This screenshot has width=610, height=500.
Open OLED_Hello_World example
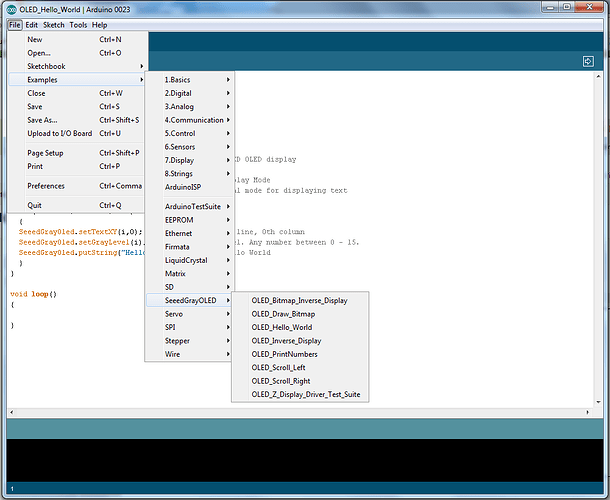click(300, 327)
